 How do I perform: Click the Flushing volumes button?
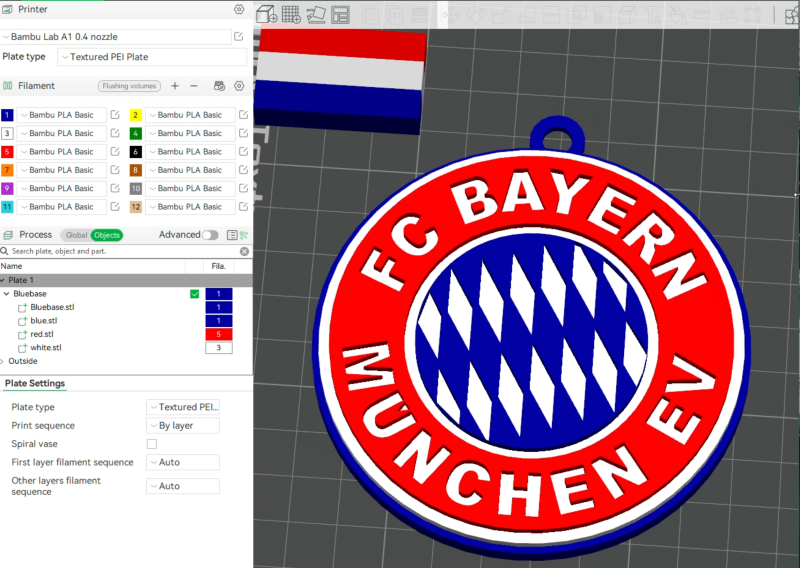[129, 86]
